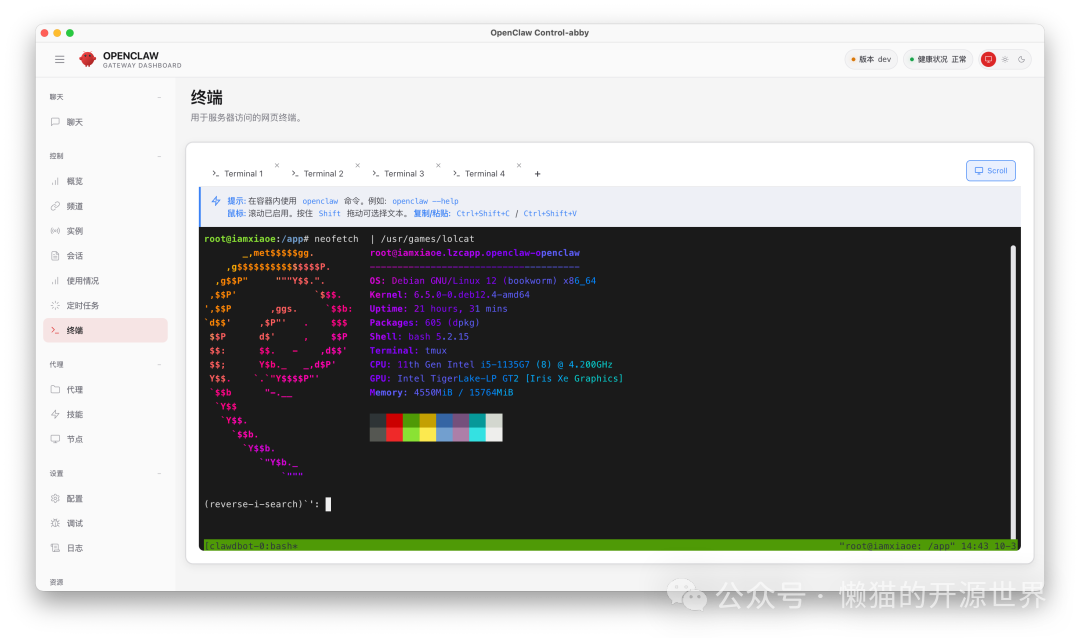Viewport: 1080px width, 638px height.
Task: Switch to Terminal 2 tab
Action: [x=323, y=174]
